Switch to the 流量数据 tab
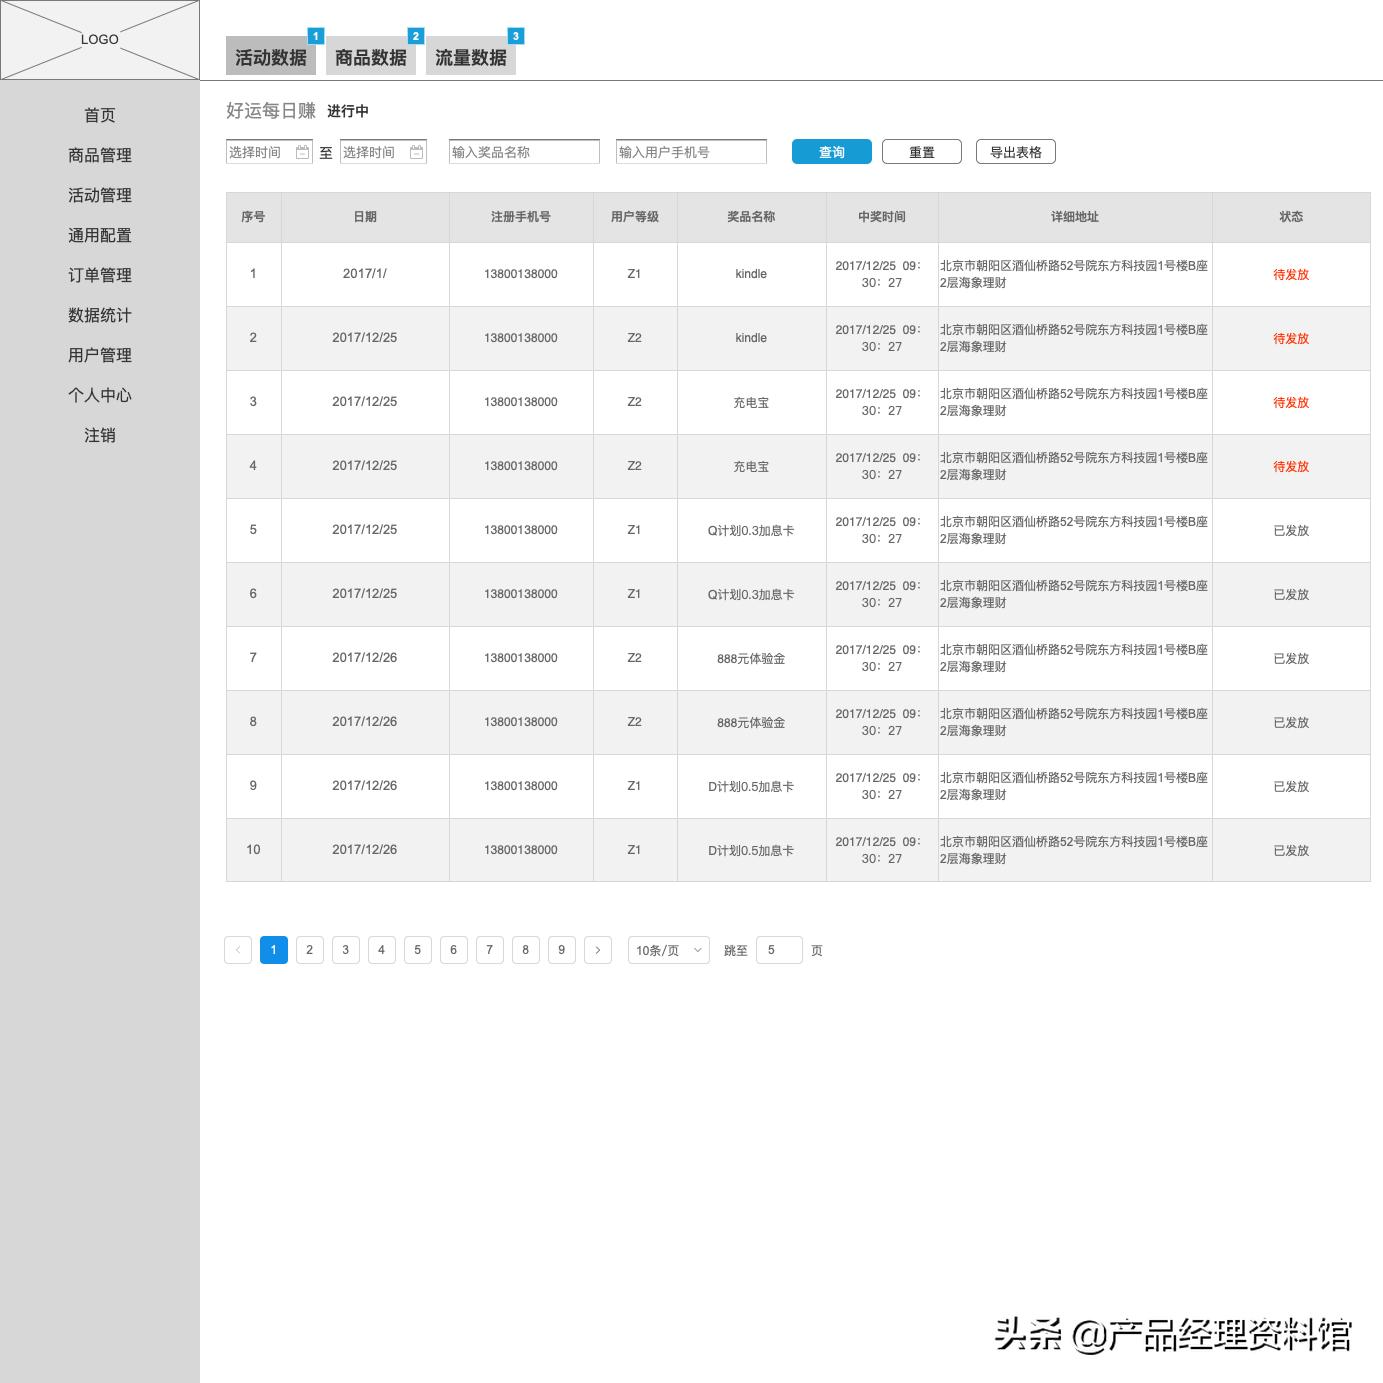 point(470,56)
